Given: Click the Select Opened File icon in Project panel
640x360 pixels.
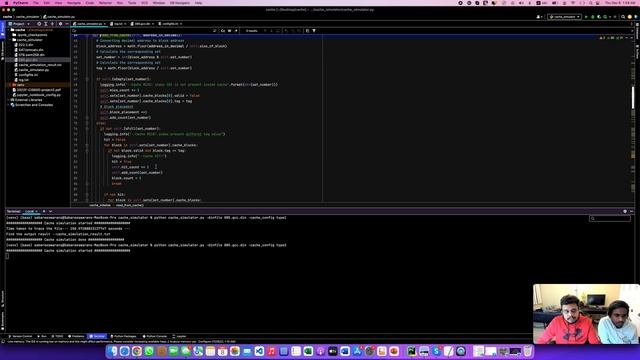Looking at the screenshot, I should 39,24.
